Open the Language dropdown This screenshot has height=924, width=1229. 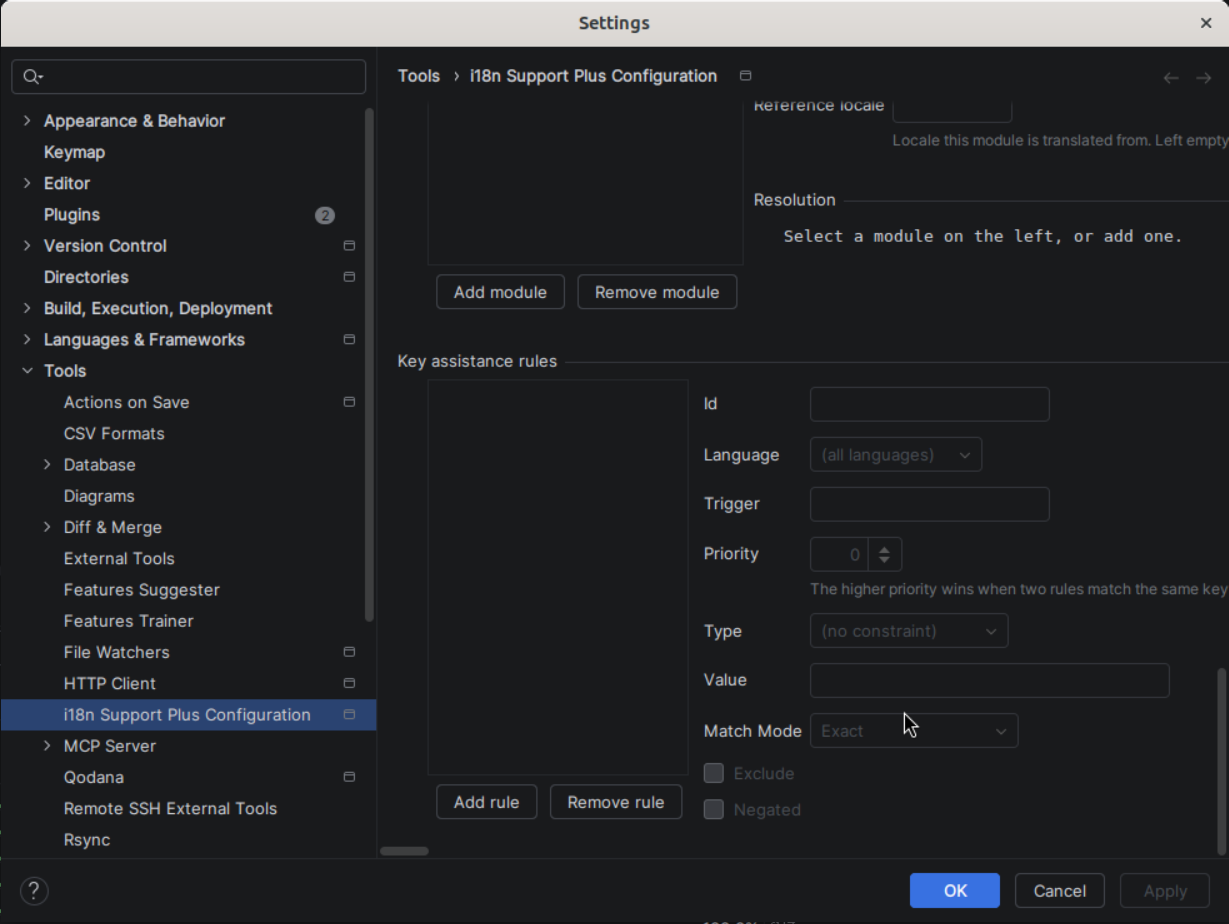point(896,454)
